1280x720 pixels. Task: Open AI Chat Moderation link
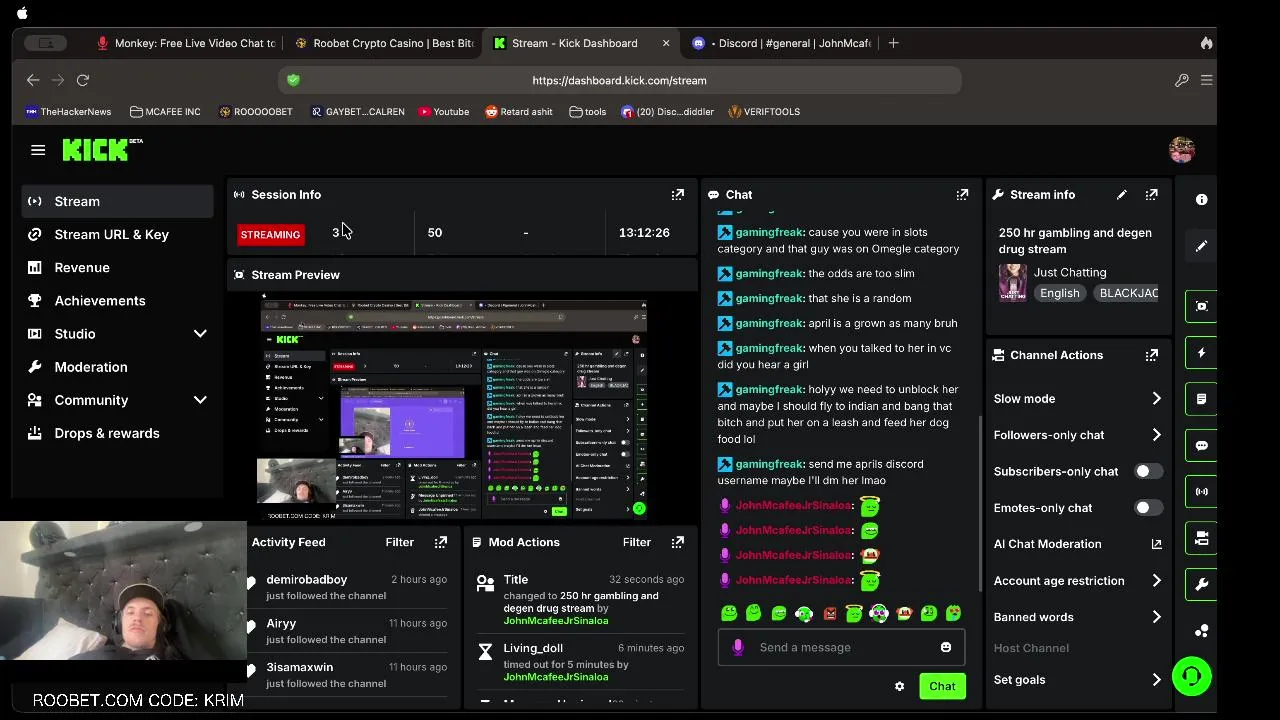click(1077, 544)
